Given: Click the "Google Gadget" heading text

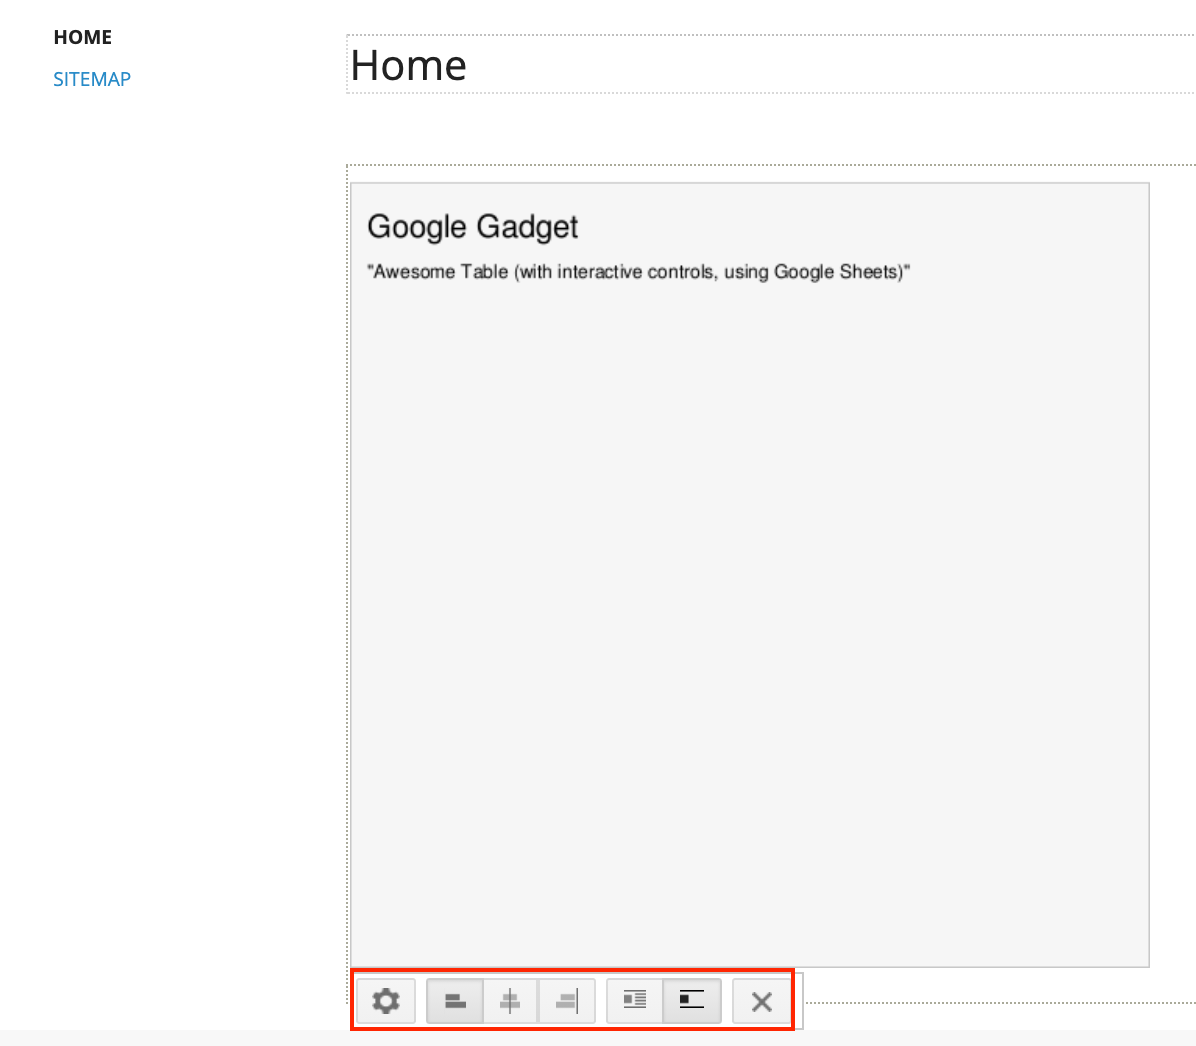Looking at the screenshot, I should point(473,227).
